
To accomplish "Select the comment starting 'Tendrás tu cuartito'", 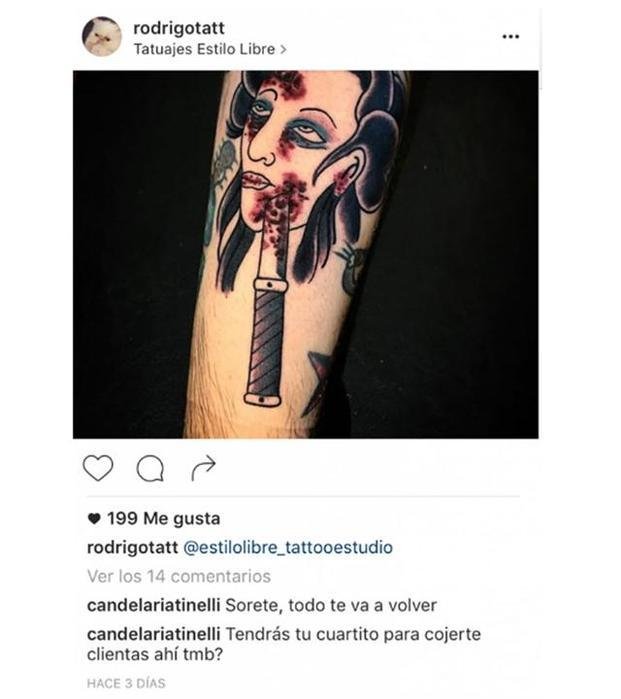I will pos(284,644).
